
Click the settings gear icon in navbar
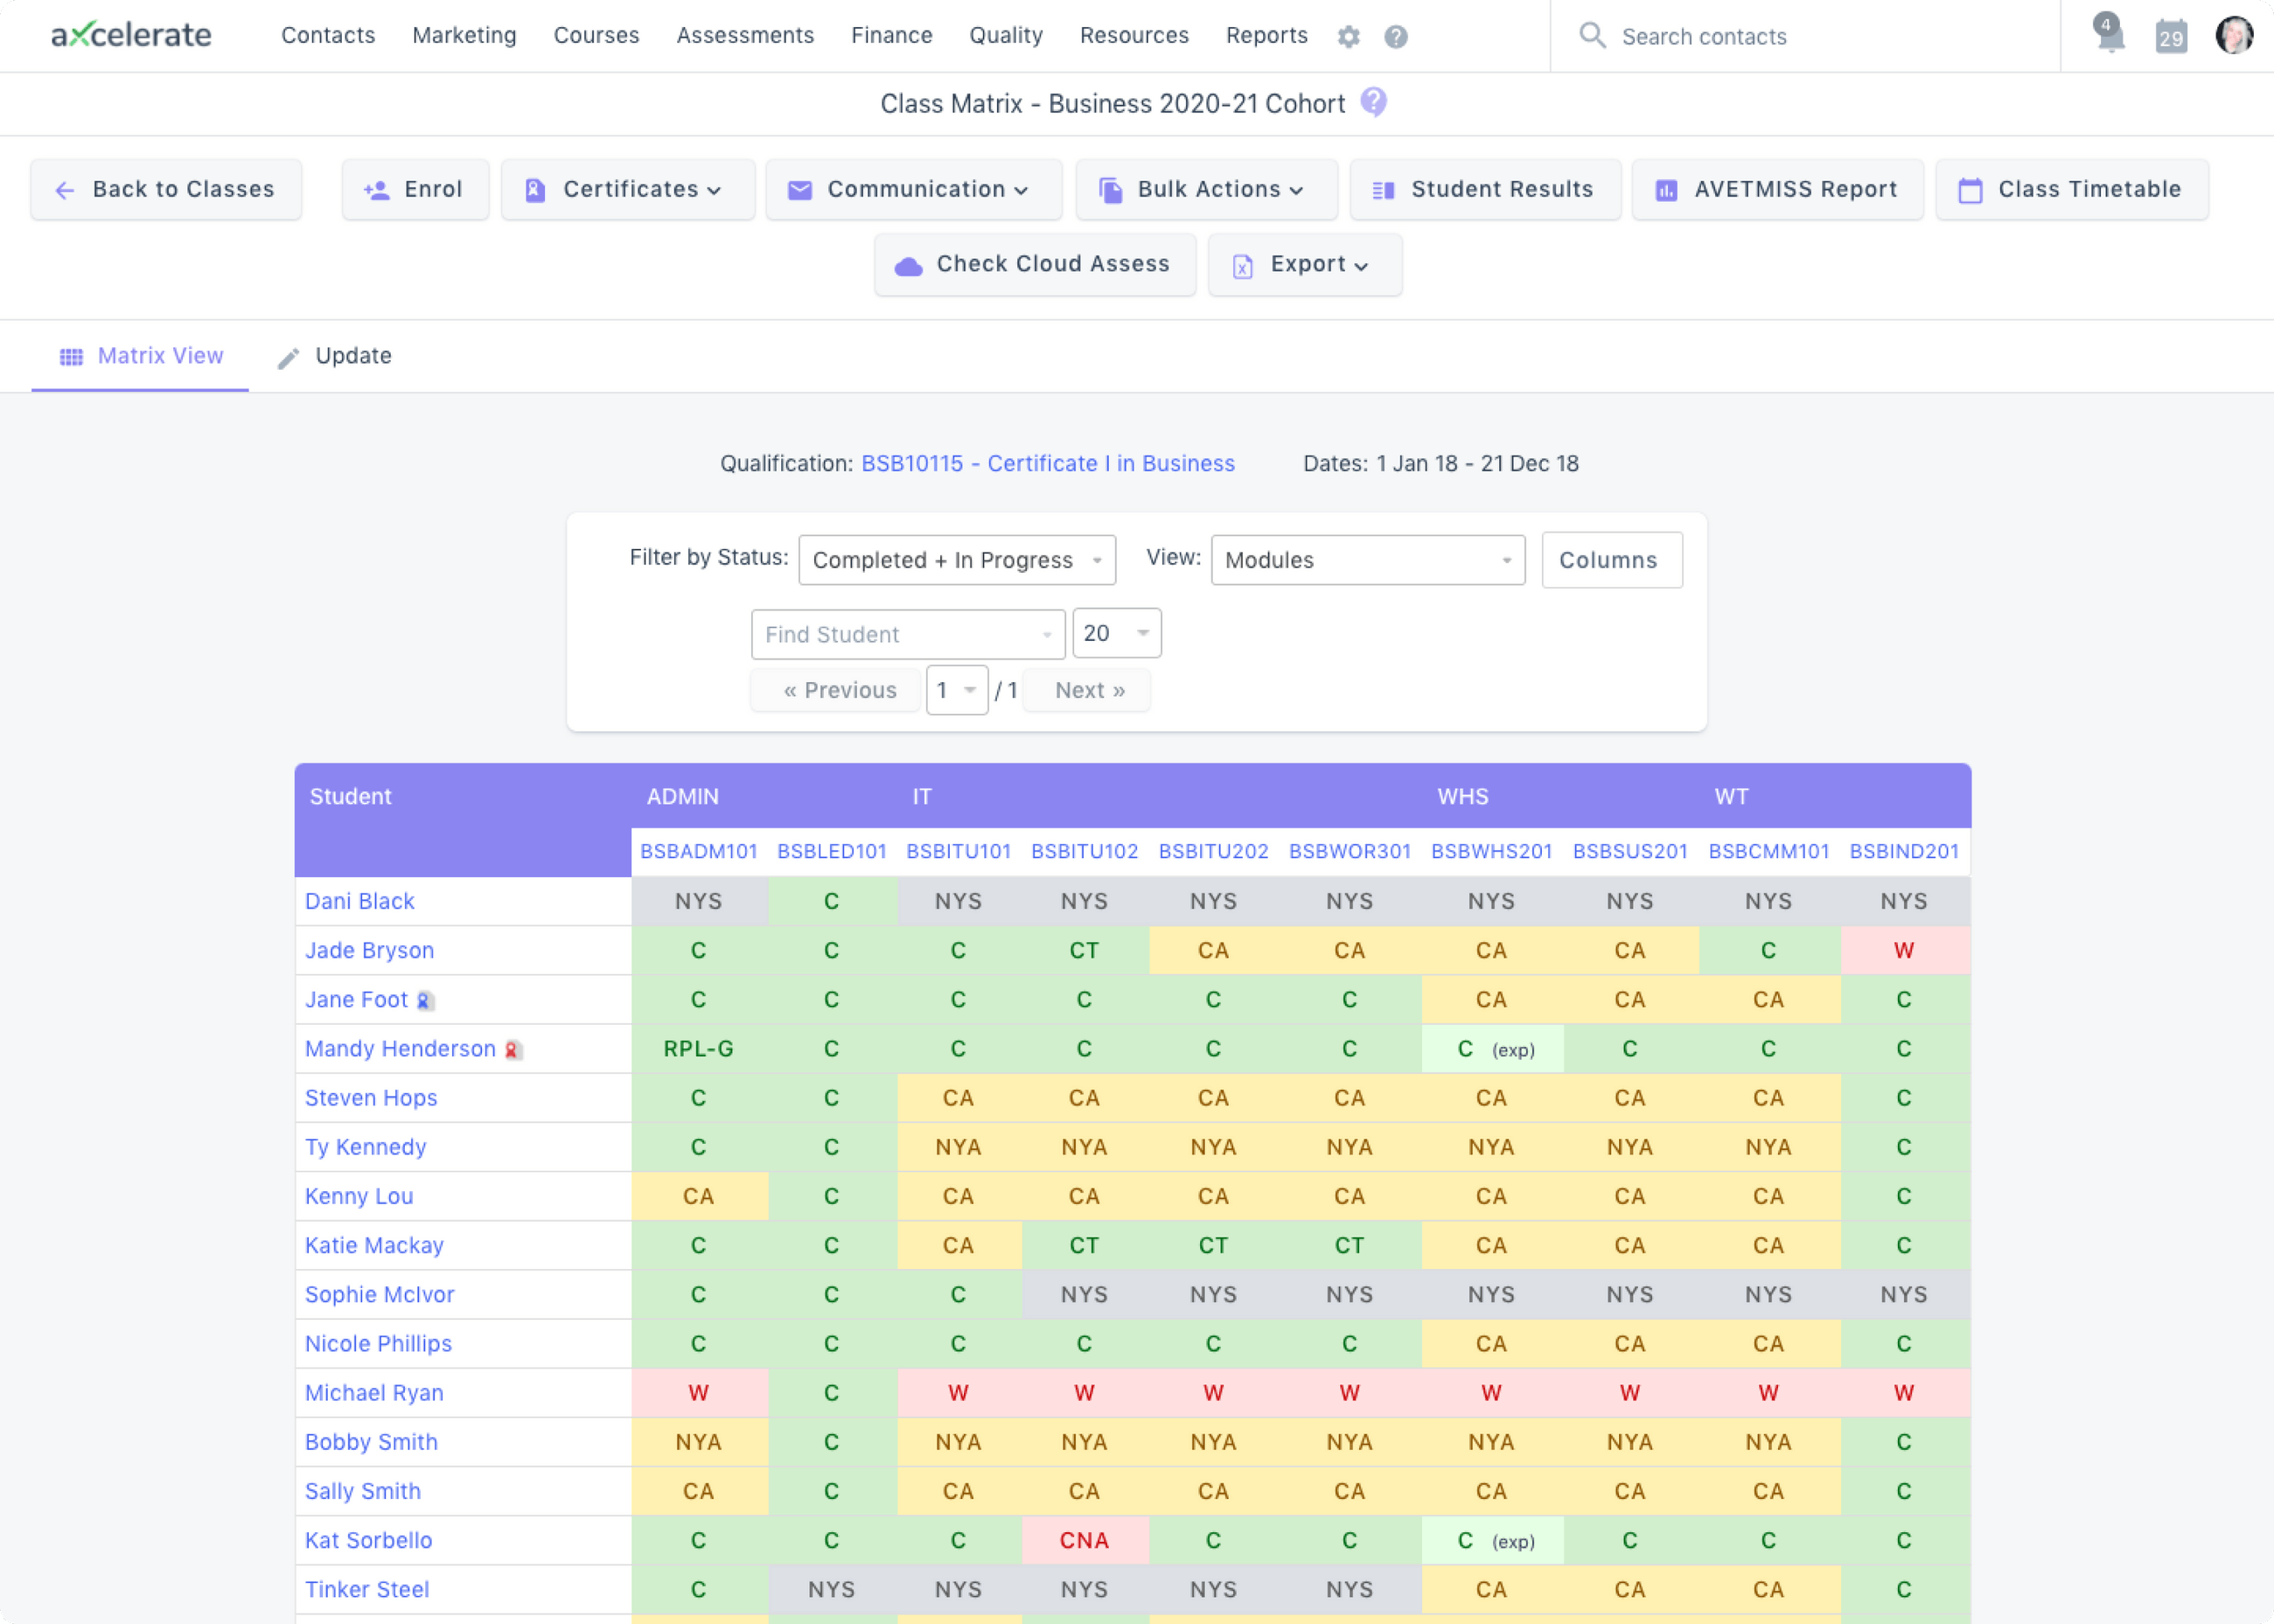[1348, 37]
